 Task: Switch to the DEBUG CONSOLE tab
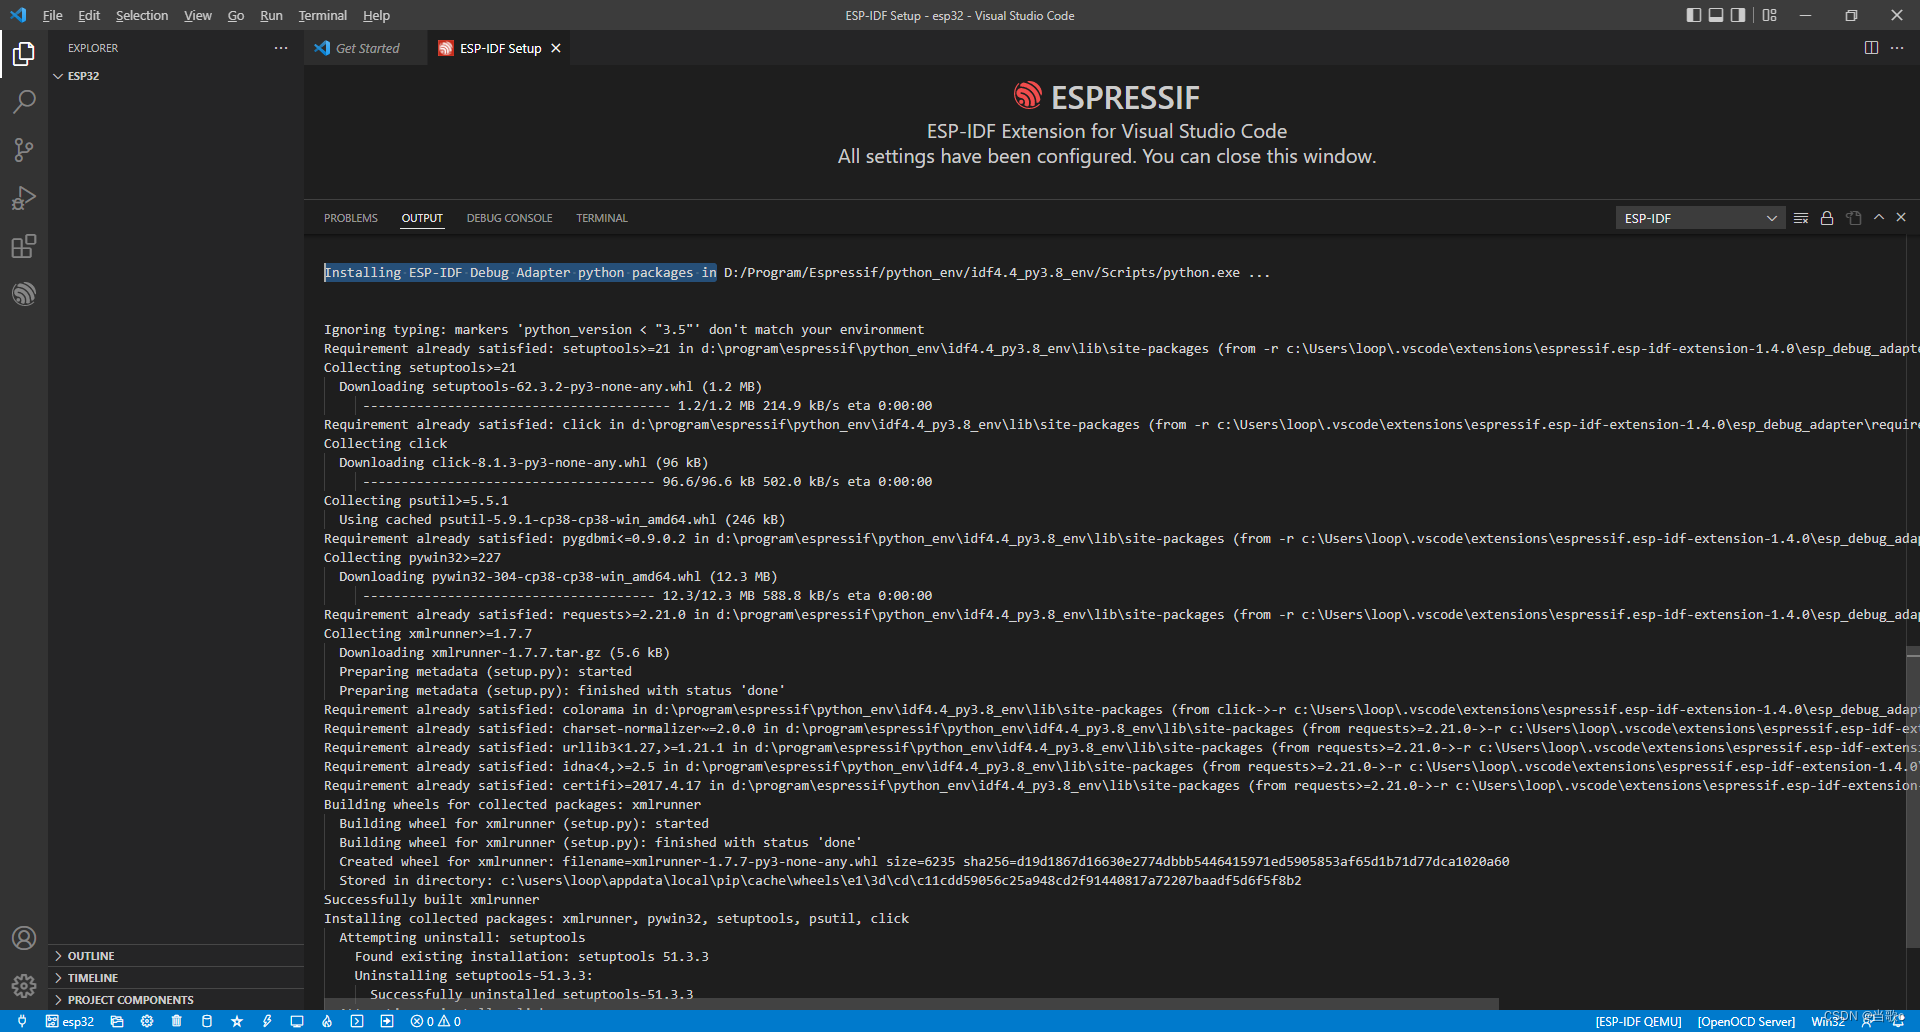pos(509,218)
